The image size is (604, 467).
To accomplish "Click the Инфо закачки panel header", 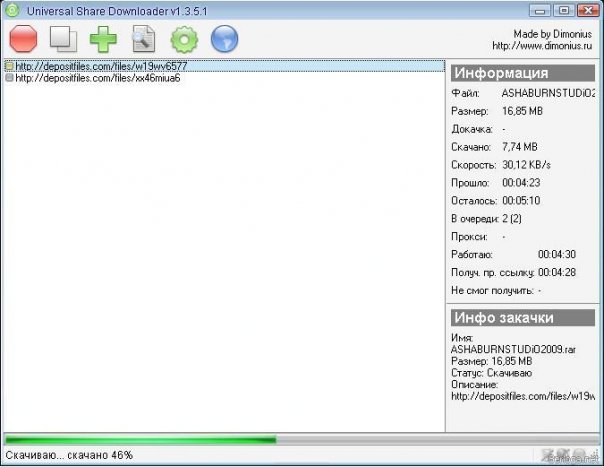I will [523, 318].
